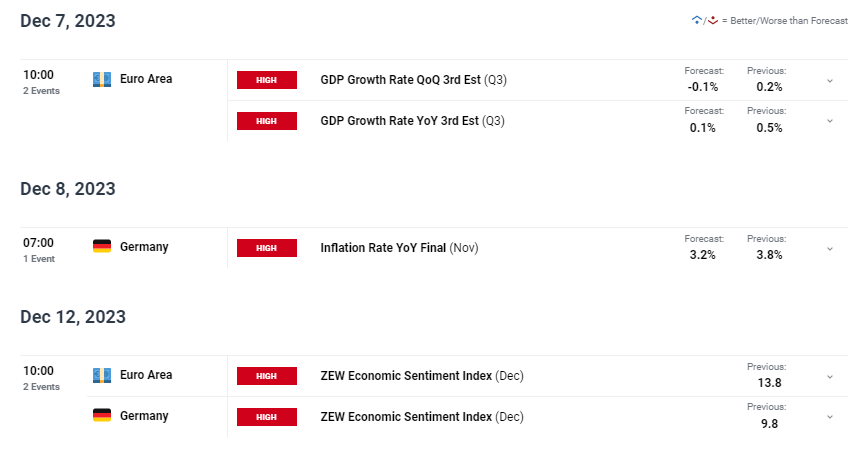866x450 pixels.
Task: Open Inflation Rate YoY Final event
Action: point(399,248)
